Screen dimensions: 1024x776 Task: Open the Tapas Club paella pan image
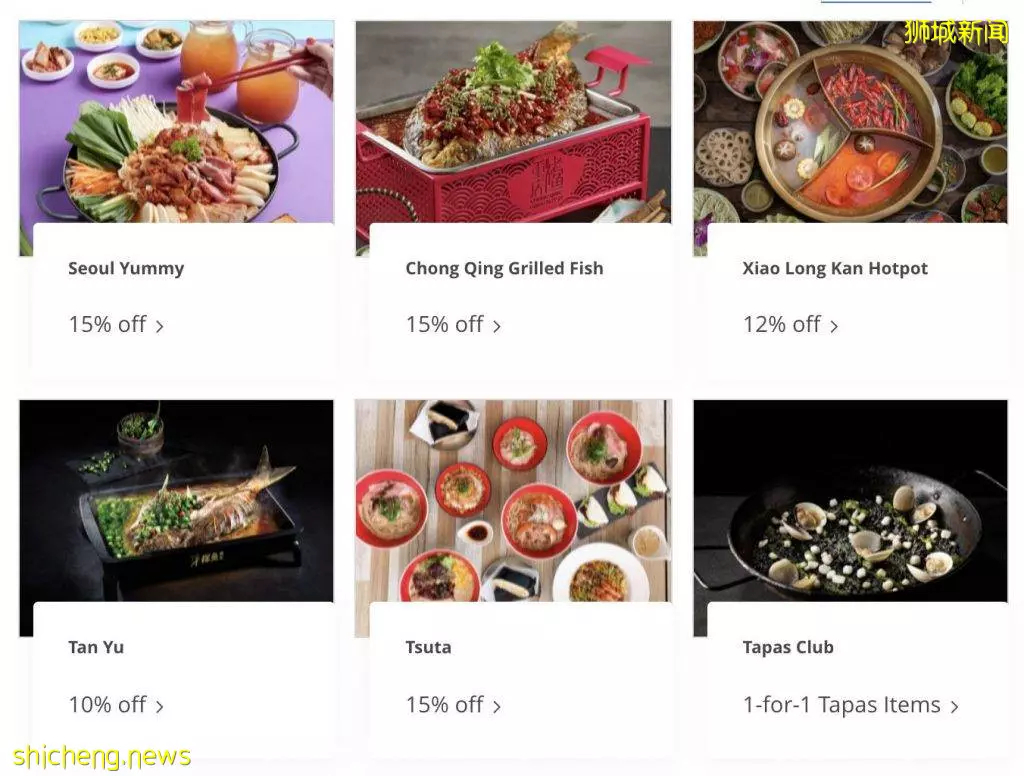pyautogui.click(x=850, y=501)
